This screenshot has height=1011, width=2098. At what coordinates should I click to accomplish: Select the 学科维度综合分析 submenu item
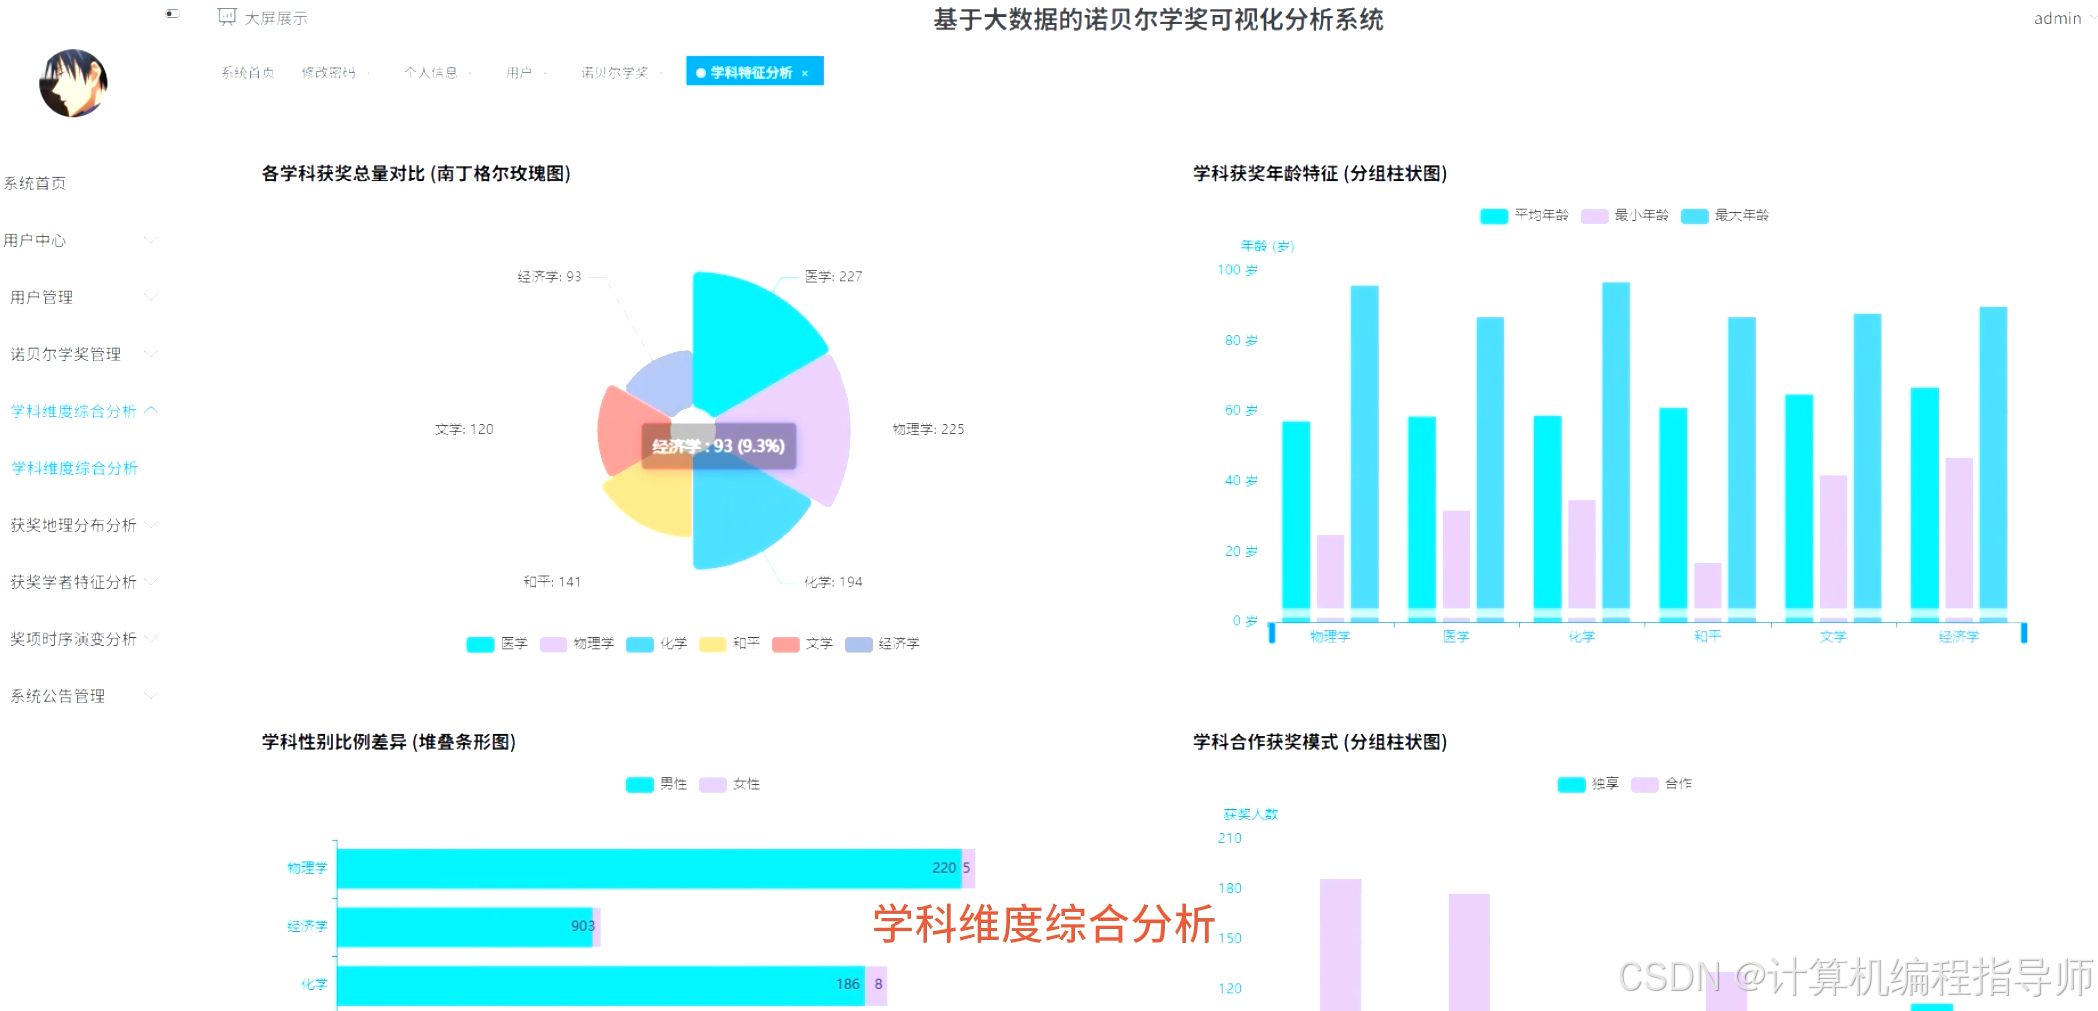(74, 468)
